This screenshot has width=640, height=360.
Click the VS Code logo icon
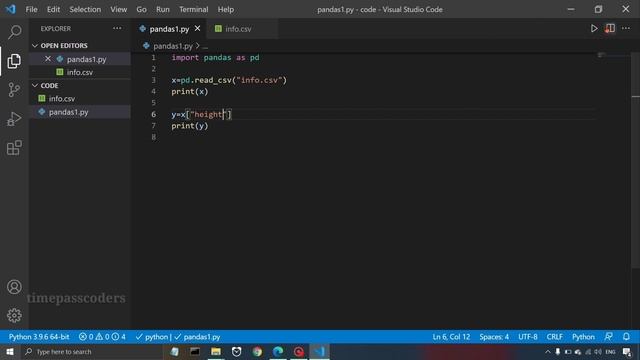pyautogui.click(x=11, y=9)
